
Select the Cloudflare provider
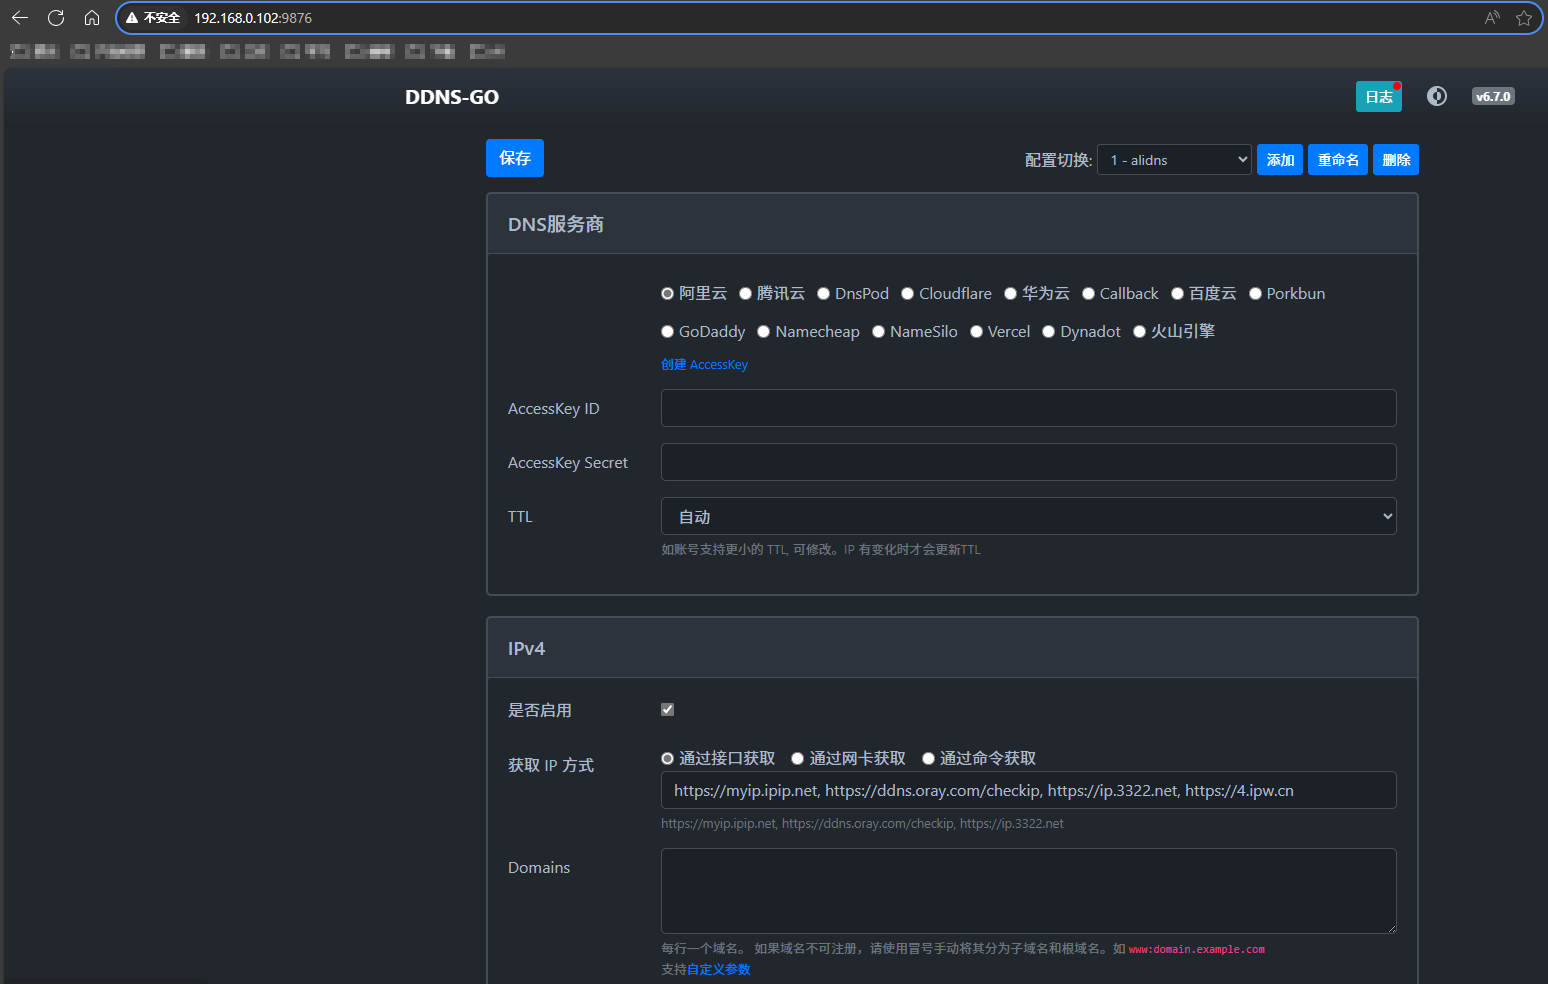click(x=907, y=293)
